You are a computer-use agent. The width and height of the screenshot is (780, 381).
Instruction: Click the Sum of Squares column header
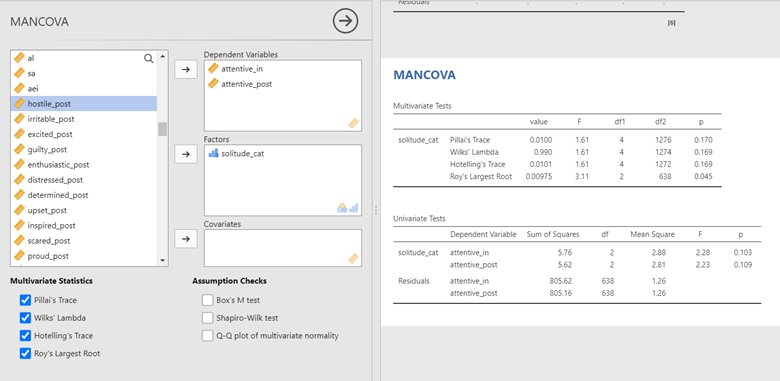pyautogui.click(x=553, y=234)
